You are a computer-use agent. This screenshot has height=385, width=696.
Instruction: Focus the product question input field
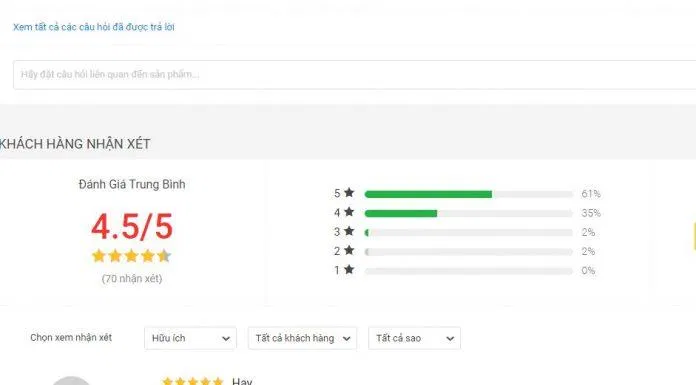[x=354, y=75]
